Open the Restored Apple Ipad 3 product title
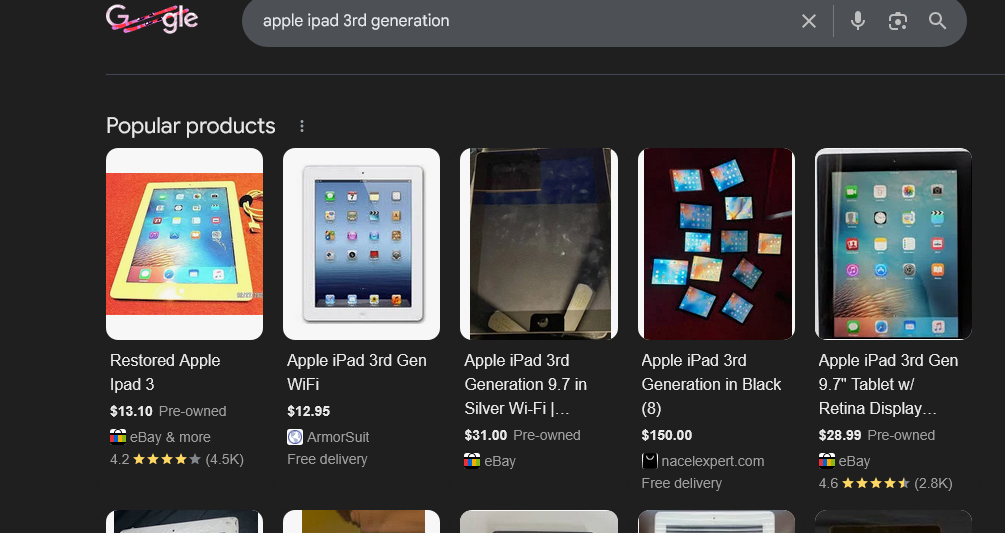 (x=165, y=372)
